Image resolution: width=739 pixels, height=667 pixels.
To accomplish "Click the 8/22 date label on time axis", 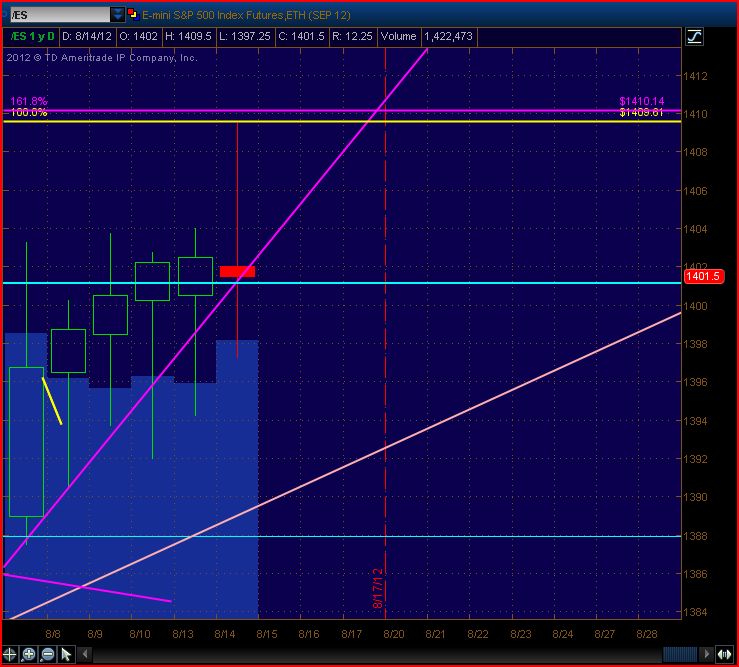I will (x=478, y=634).
